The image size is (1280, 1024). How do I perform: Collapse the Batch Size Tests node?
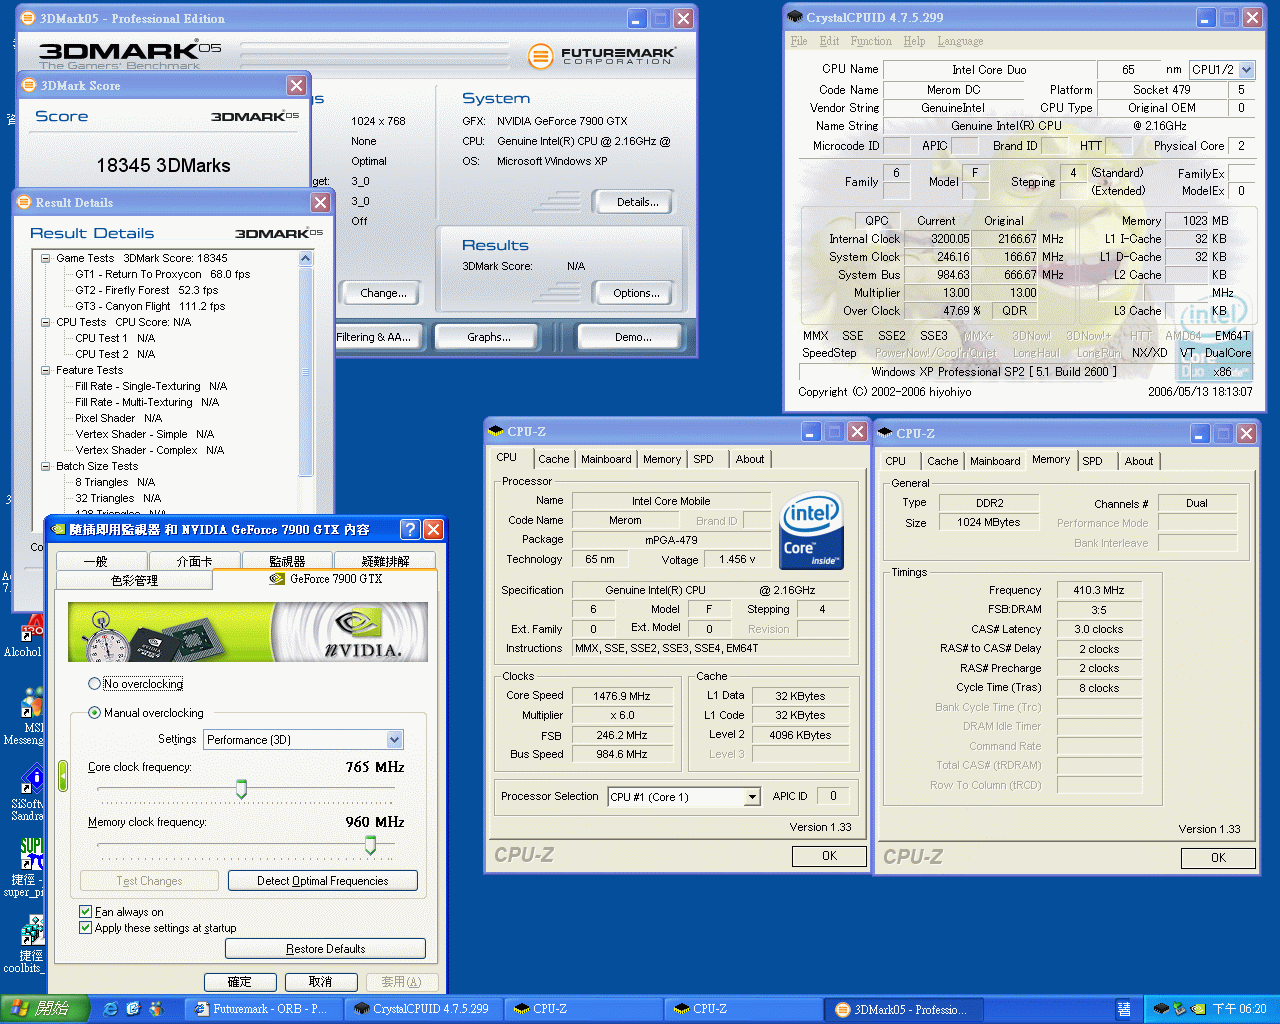coord(46,466)
